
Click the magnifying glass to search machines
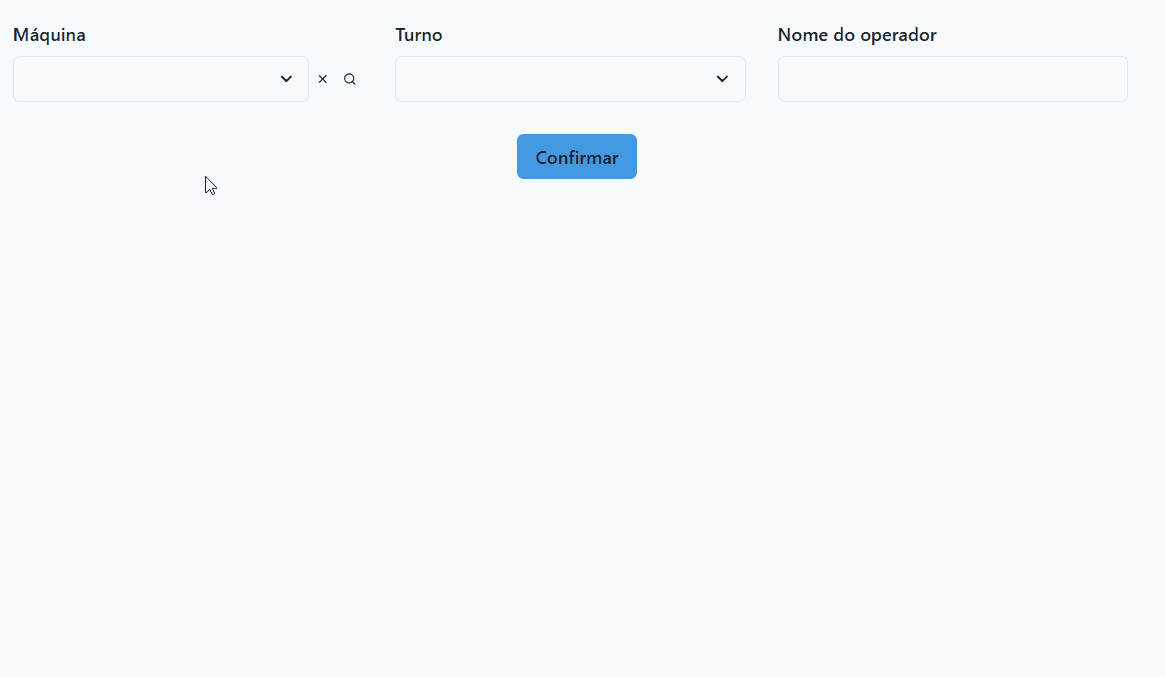coord(349,78)
